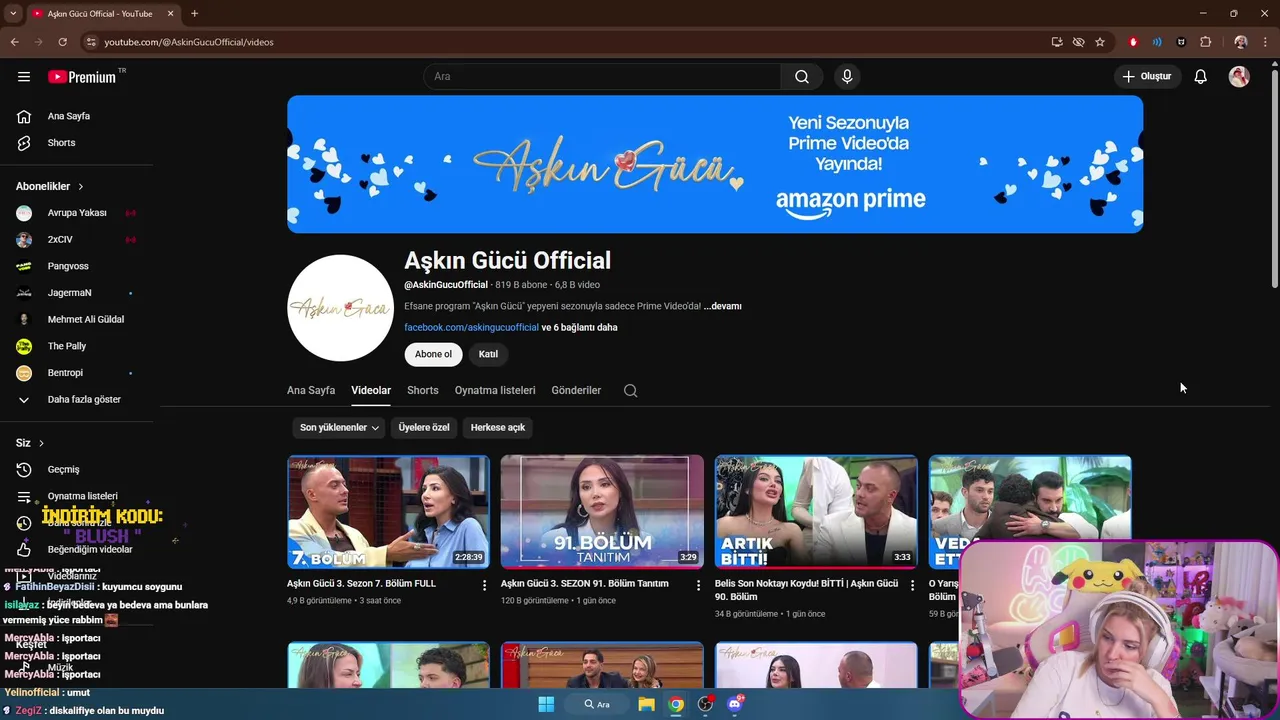Viewport: 1280px width, 720px height.
Task: Open options for the 91. Bölüm Tanıtım video
Action: 698,584
